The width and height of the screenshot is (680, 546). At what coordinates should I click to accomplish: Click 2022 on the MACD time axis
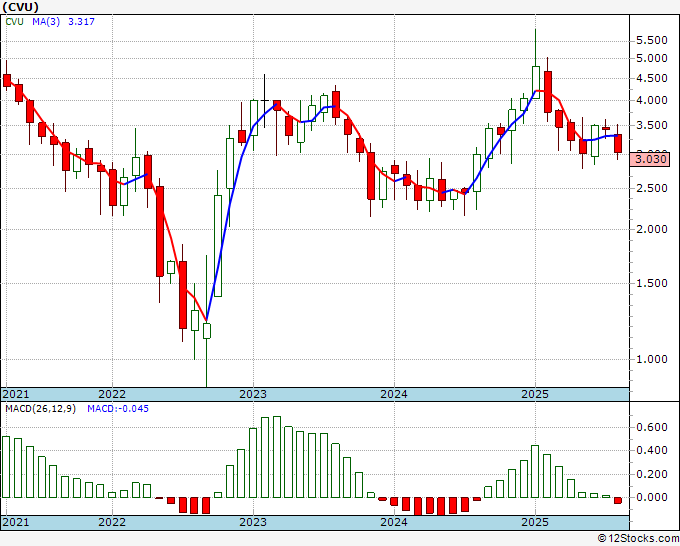(112, 522)
